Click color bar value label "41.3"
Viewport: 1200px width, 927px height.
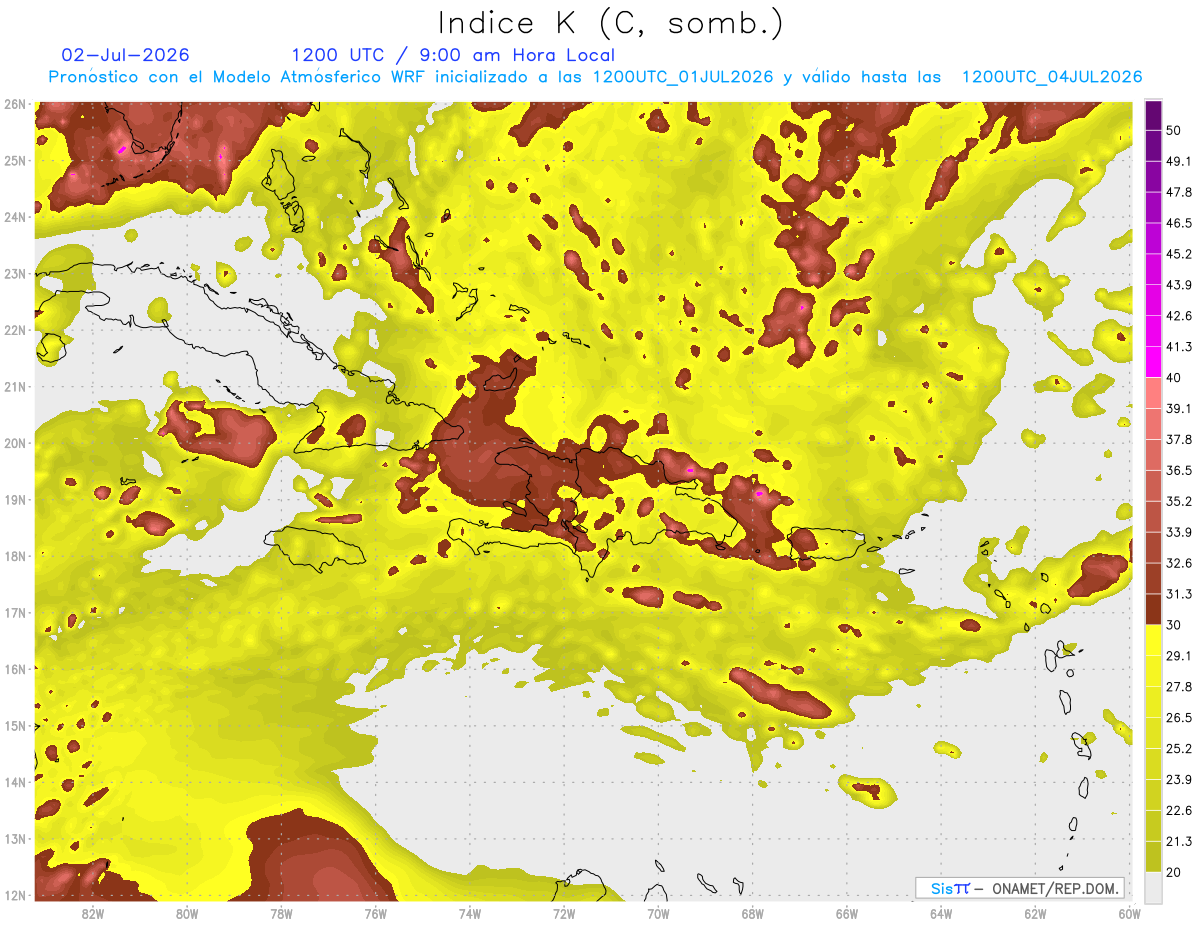point(1179,347)
